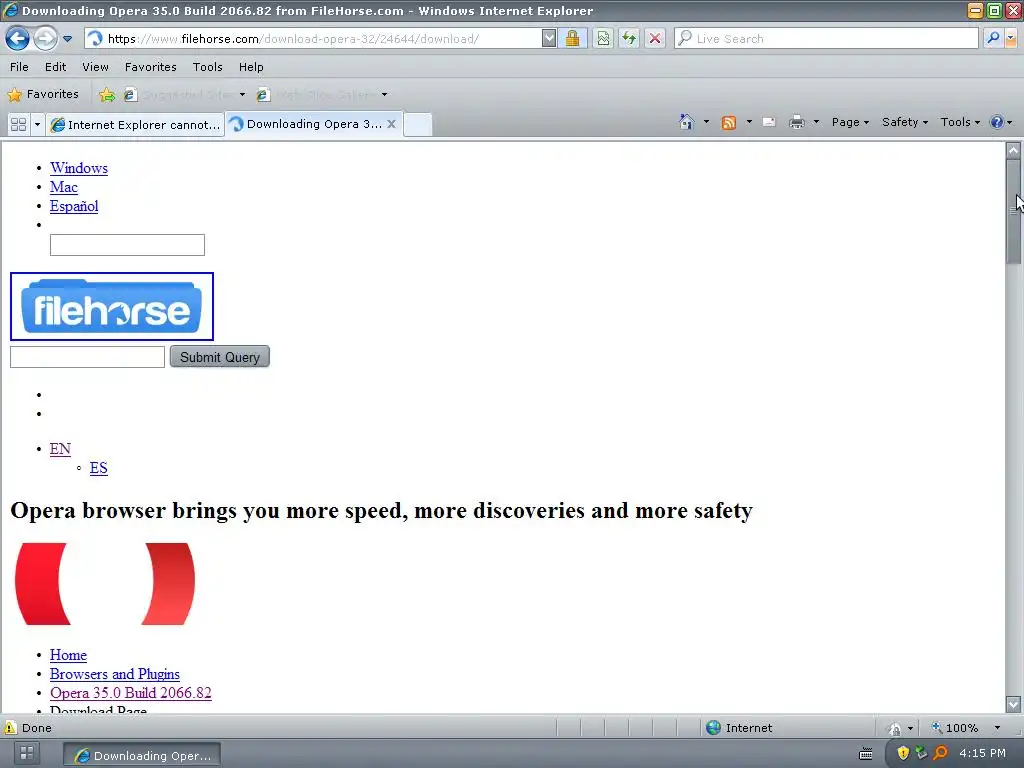The image size is (1024, 768).
Task: Click the Home icon in command bar
Action: tap(686, 122)
